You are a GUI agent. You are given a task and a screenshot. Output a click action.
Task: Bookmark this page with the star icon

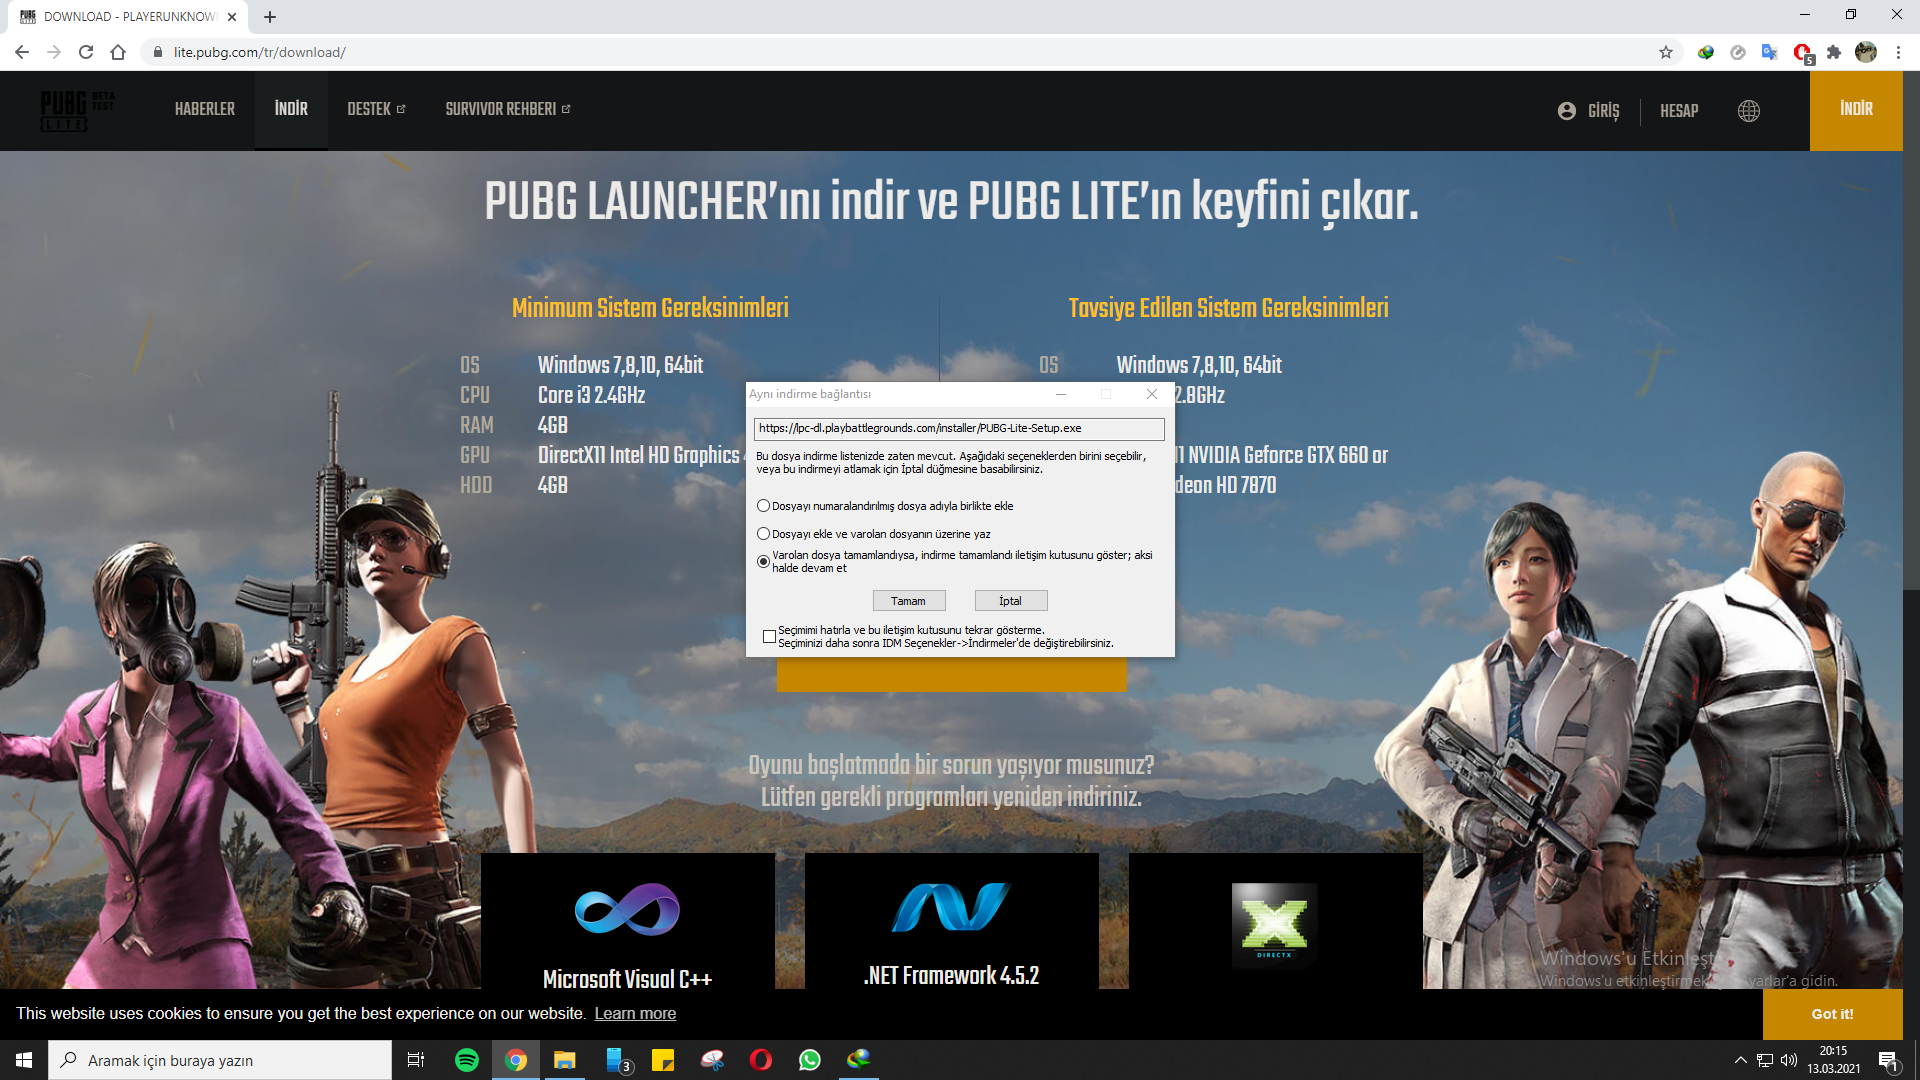tap(1665, 52)
